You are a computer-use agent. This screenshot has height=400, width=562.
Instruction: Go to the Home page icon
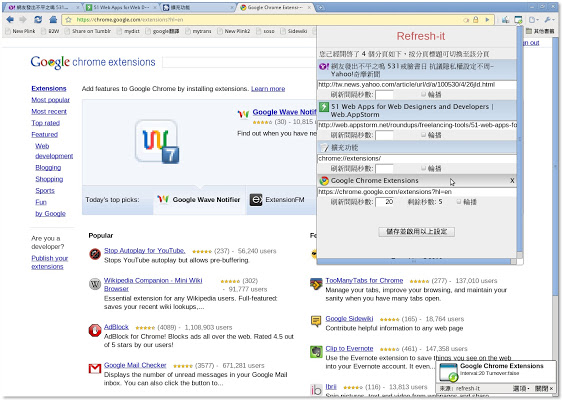(53, 20)
